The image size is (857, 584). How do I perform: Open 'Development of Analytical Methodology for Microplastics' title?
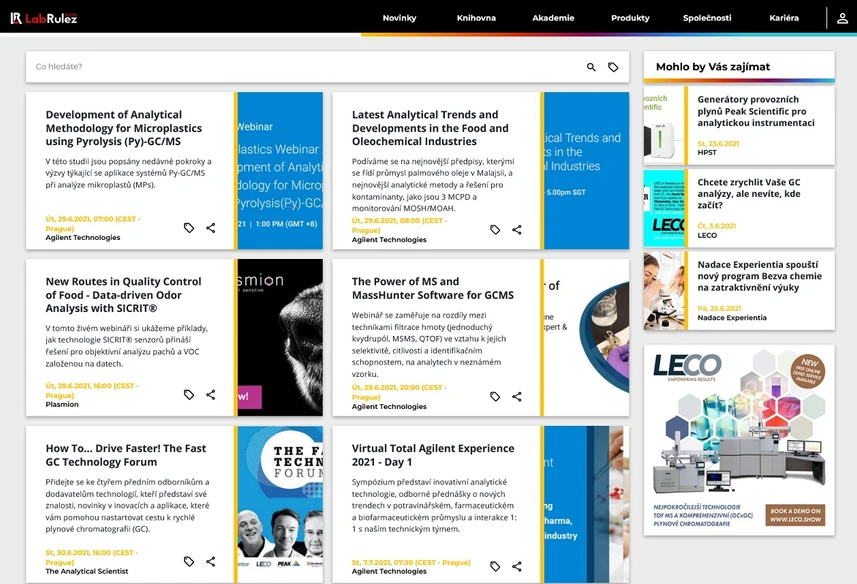click(x=124, y=128)
